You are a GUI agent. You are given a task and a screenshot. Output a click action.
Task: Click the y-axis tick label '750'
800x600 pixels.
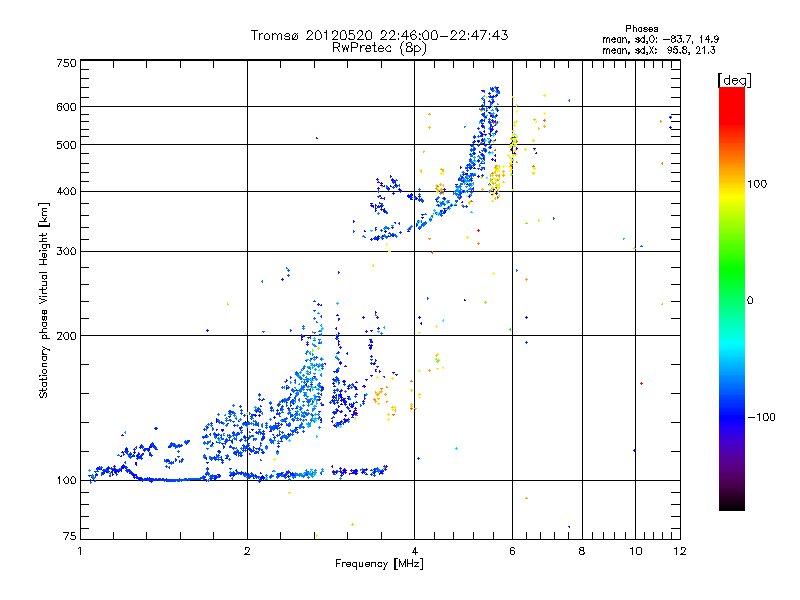(67, 63)
